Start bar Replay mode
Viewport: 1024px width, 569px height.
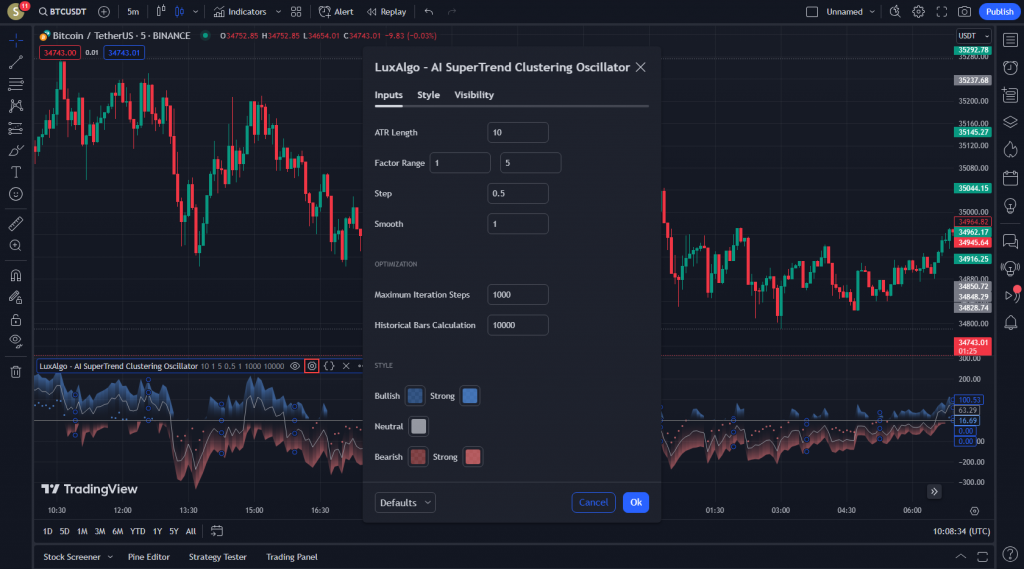click(386, 12)
